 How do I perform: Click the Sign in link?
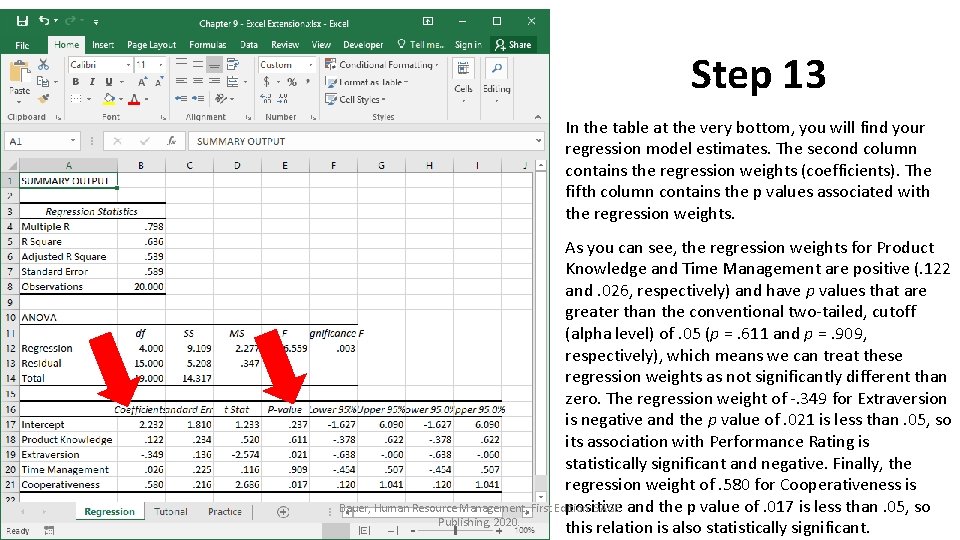(x=468, y=45)
